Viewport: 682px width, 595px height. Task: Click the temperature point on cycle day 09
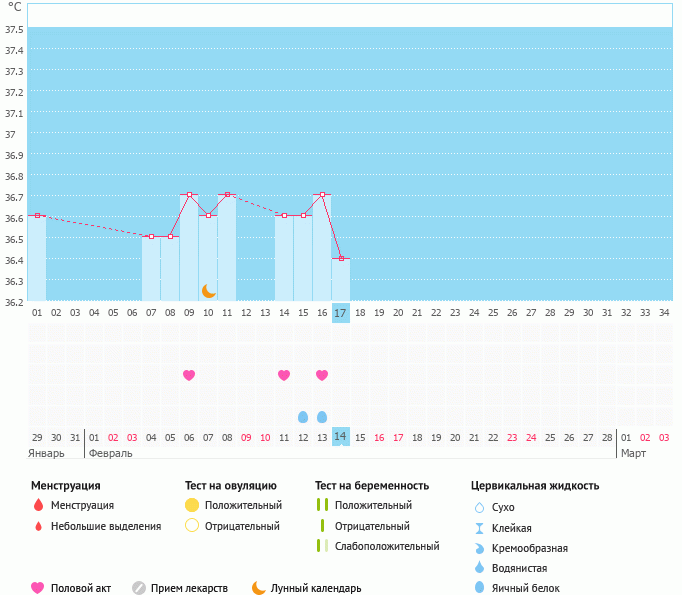click(189, 194)
